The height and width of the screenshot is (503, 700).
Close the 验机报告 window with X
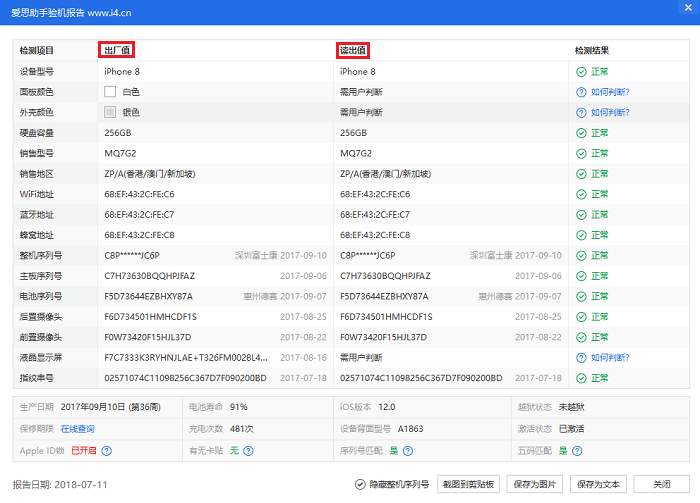point(688,8)
